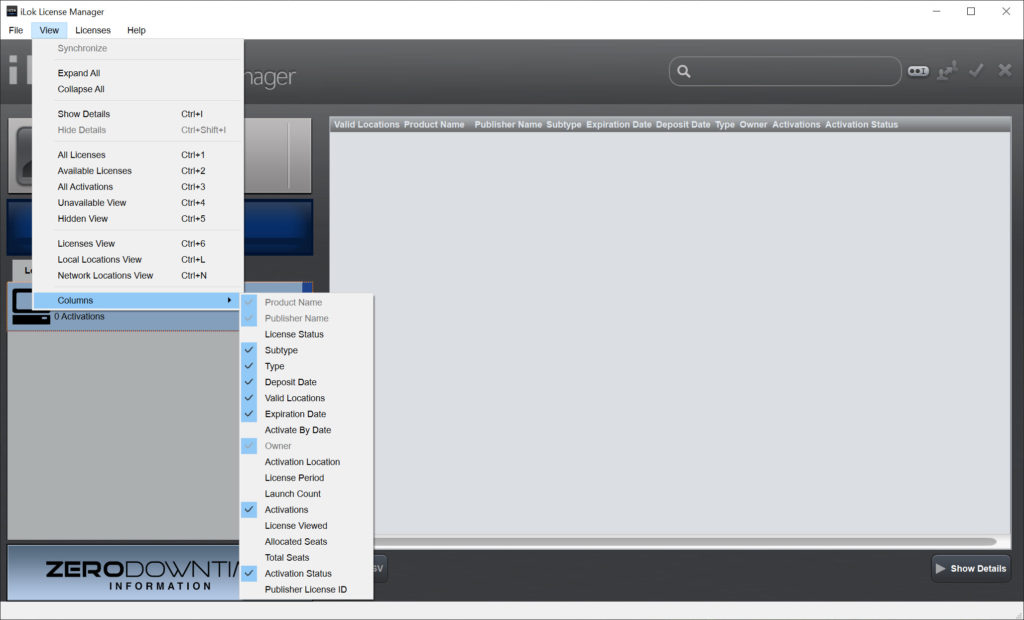Viewport: 1024px width, 620px height.
Task: Sort by Product Name column header
Action: pyautogui.click(x=434, y=124)
